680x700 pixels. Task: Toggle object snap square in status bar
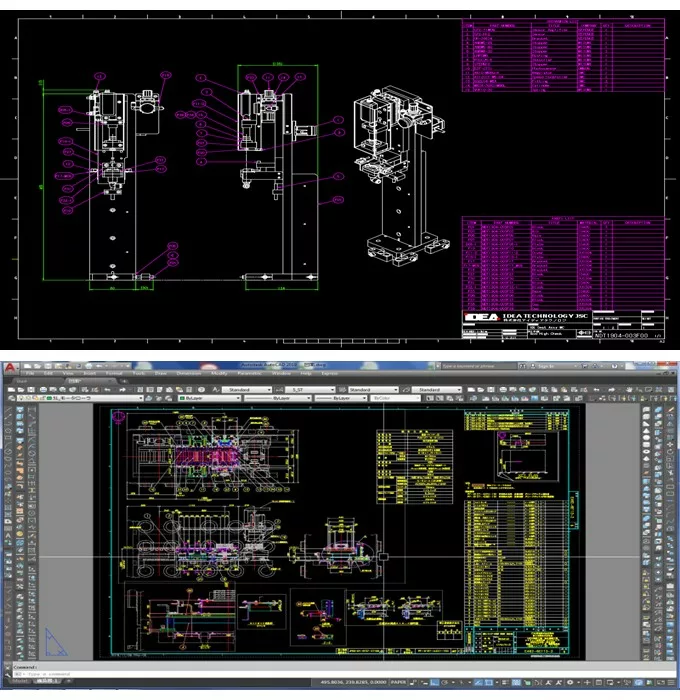(488, 682)
